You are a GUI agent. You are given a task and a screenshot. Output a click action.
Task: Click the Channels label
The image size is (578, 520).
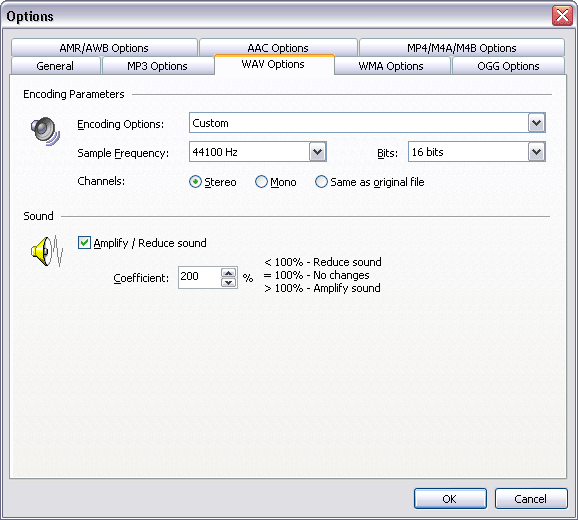[101, 181]
